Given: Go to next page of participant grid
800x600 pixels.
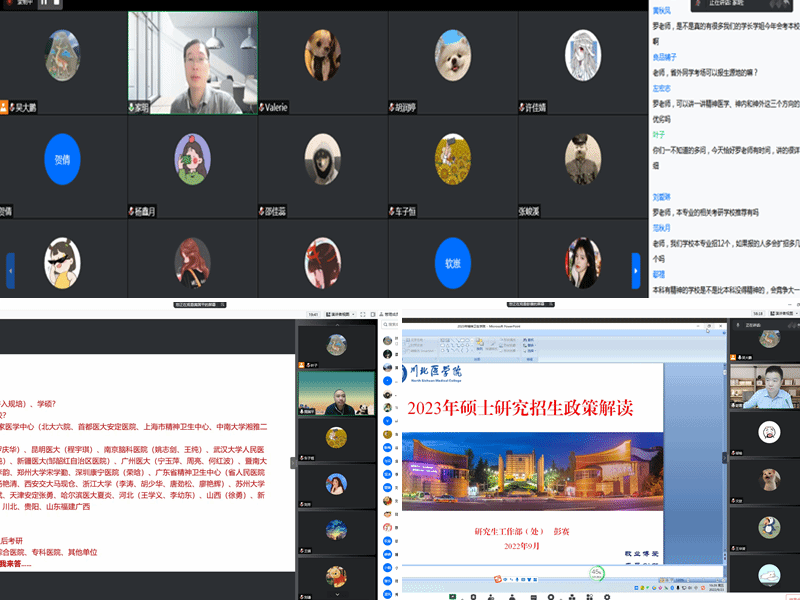Looking at the screenshot, I should coord(635,270).
